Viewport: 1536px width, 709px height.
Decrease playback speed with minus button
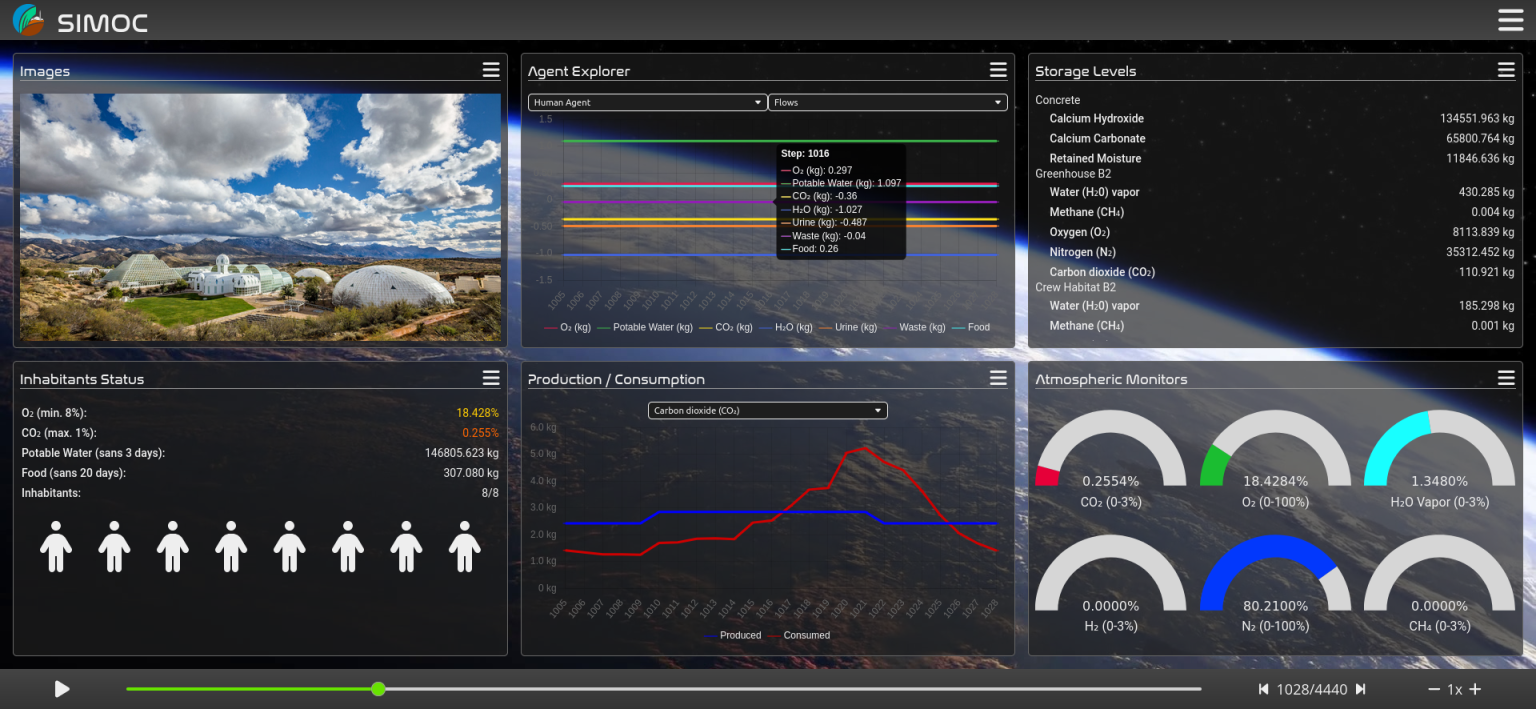click(x=1433, y=689)
